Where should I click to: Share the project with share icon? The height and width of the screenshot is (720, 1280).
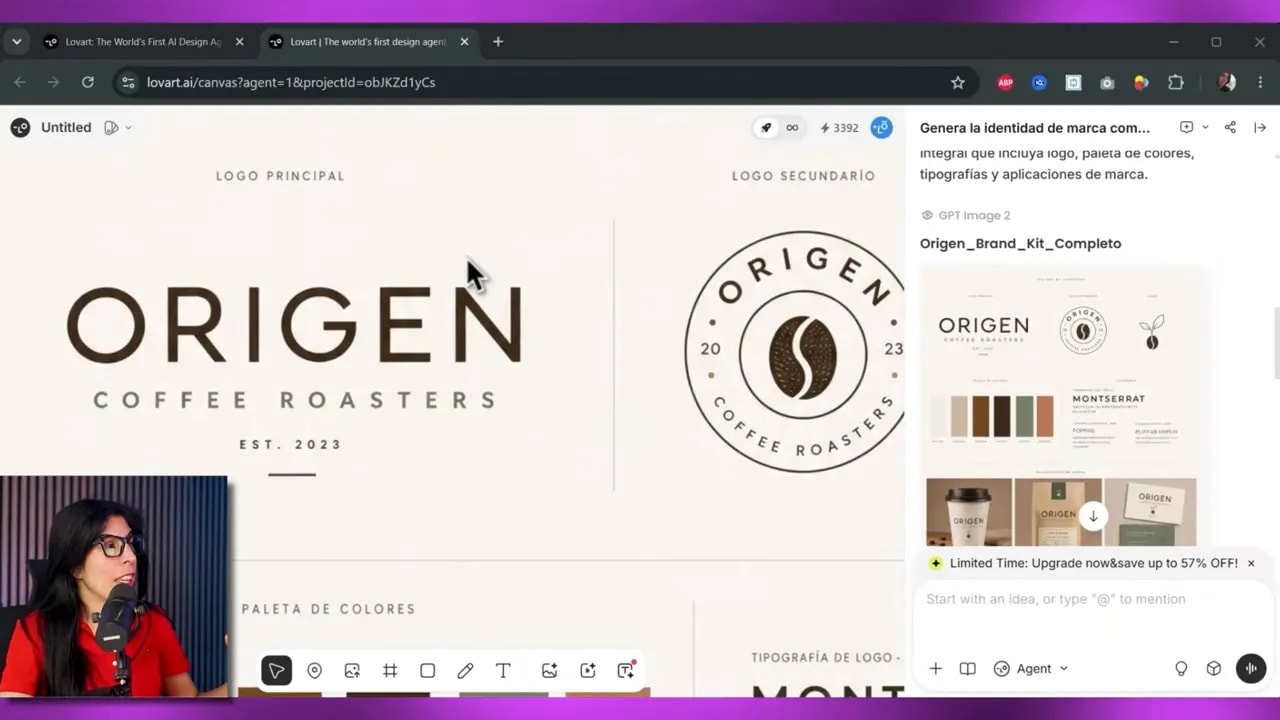(1230, 128)
